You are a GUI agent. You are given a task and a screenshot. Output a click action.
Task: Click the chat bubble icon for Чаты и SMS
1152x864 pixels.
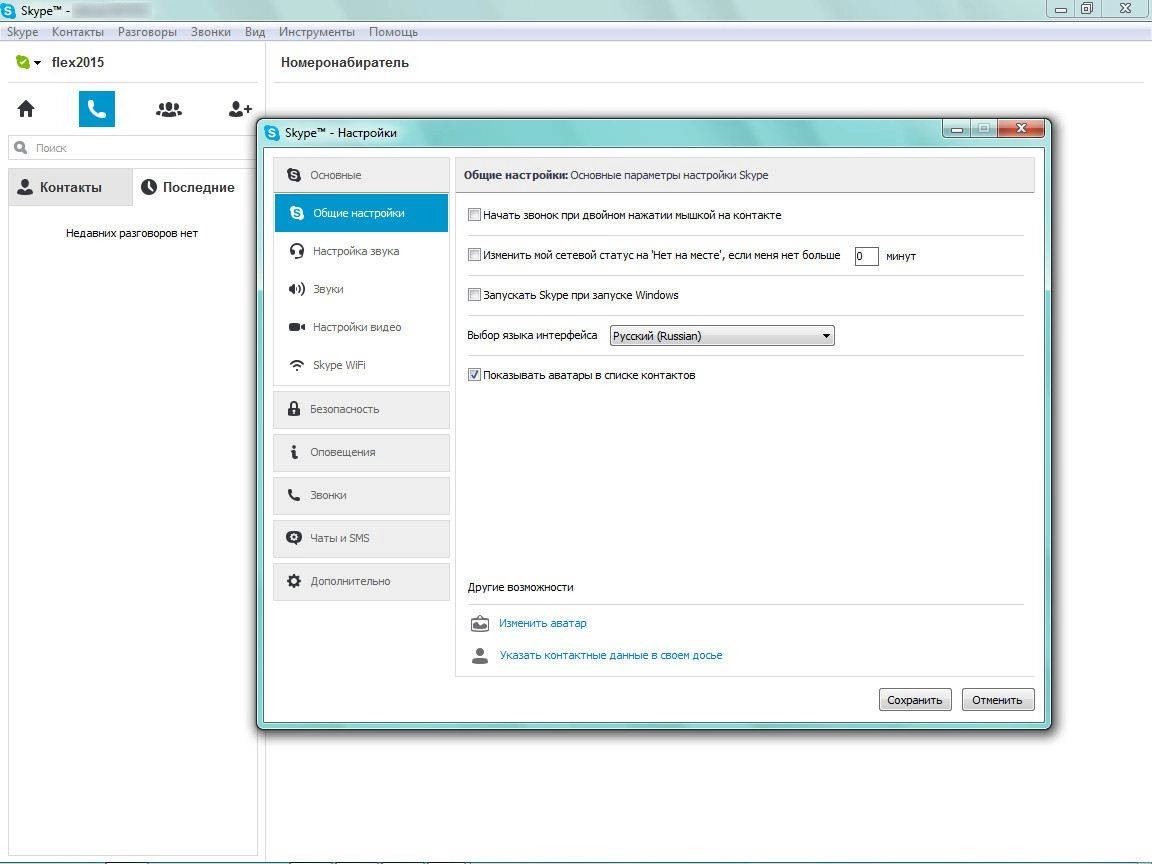[294, 538]
